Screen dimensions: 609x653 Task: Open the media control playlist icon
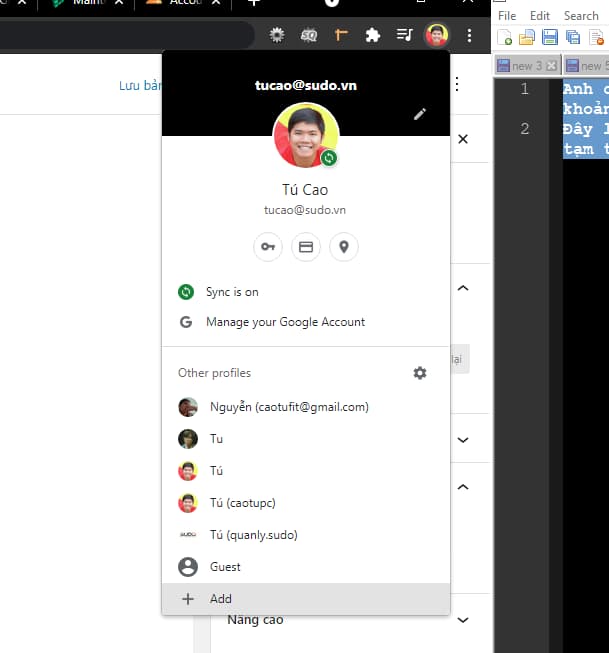point(404,35)
